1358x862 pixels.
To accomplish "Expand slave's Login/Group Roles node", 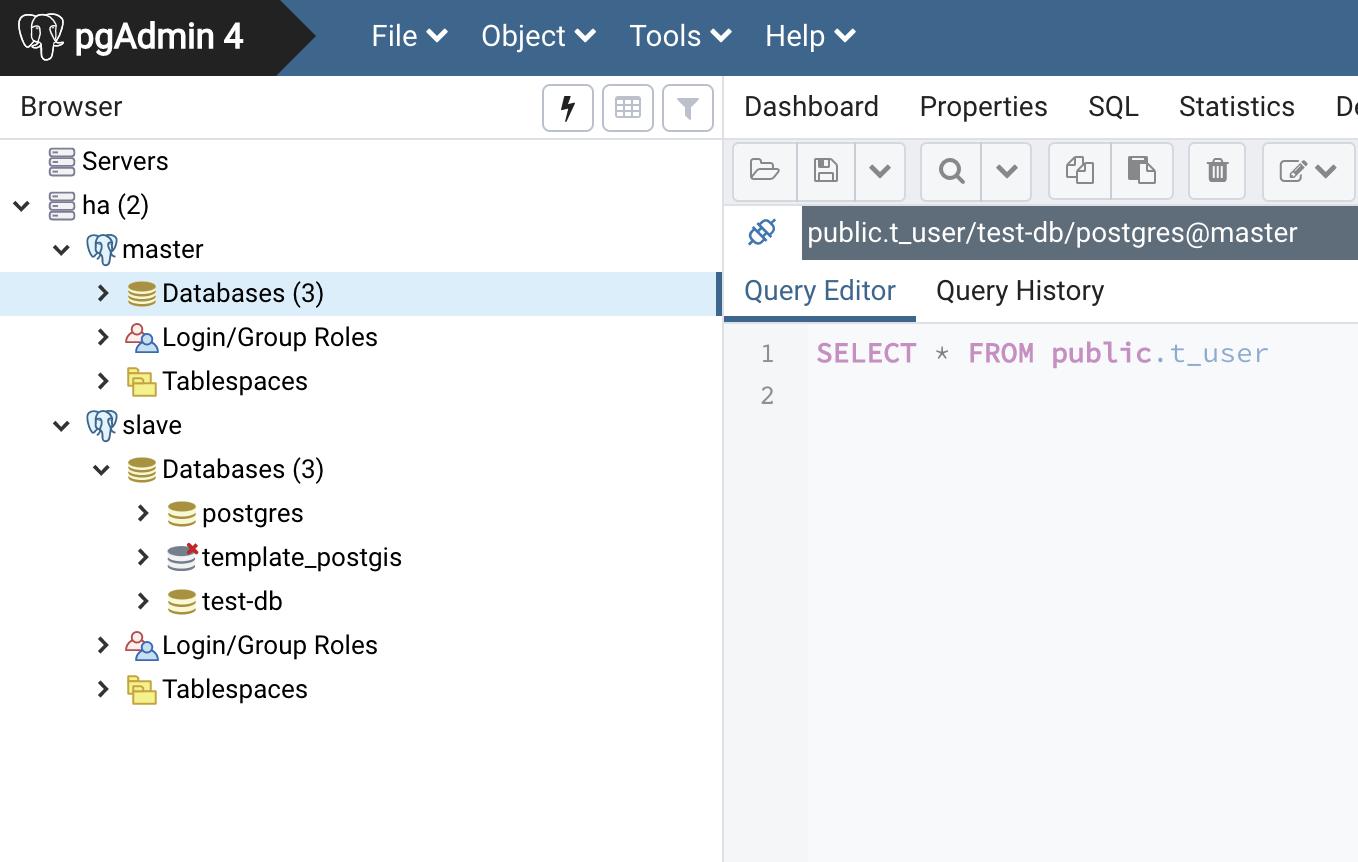I will [x=103, y=645].
